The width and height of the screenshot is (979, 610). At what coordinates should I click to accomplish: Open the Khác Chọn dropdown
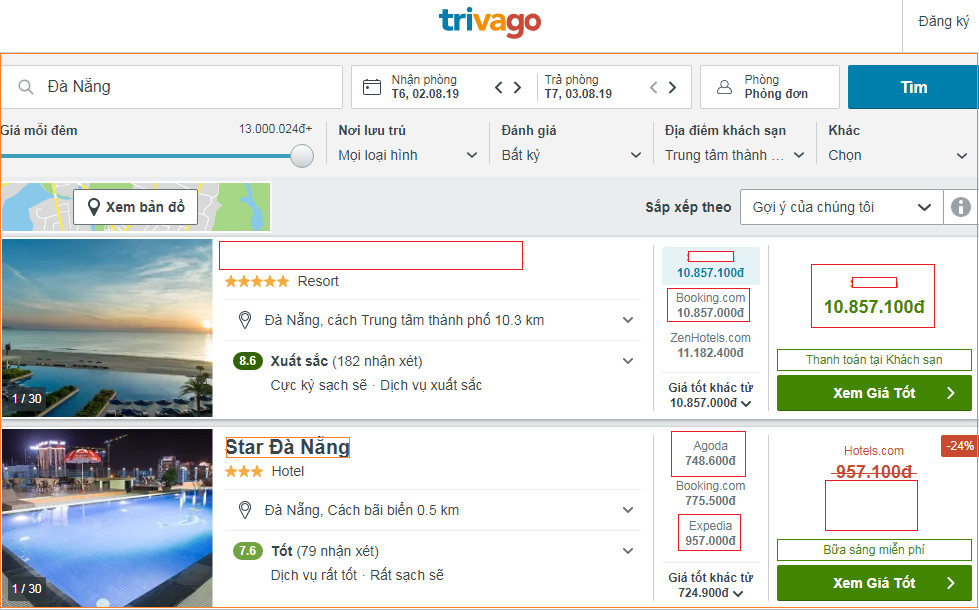(x=898, y=155)
